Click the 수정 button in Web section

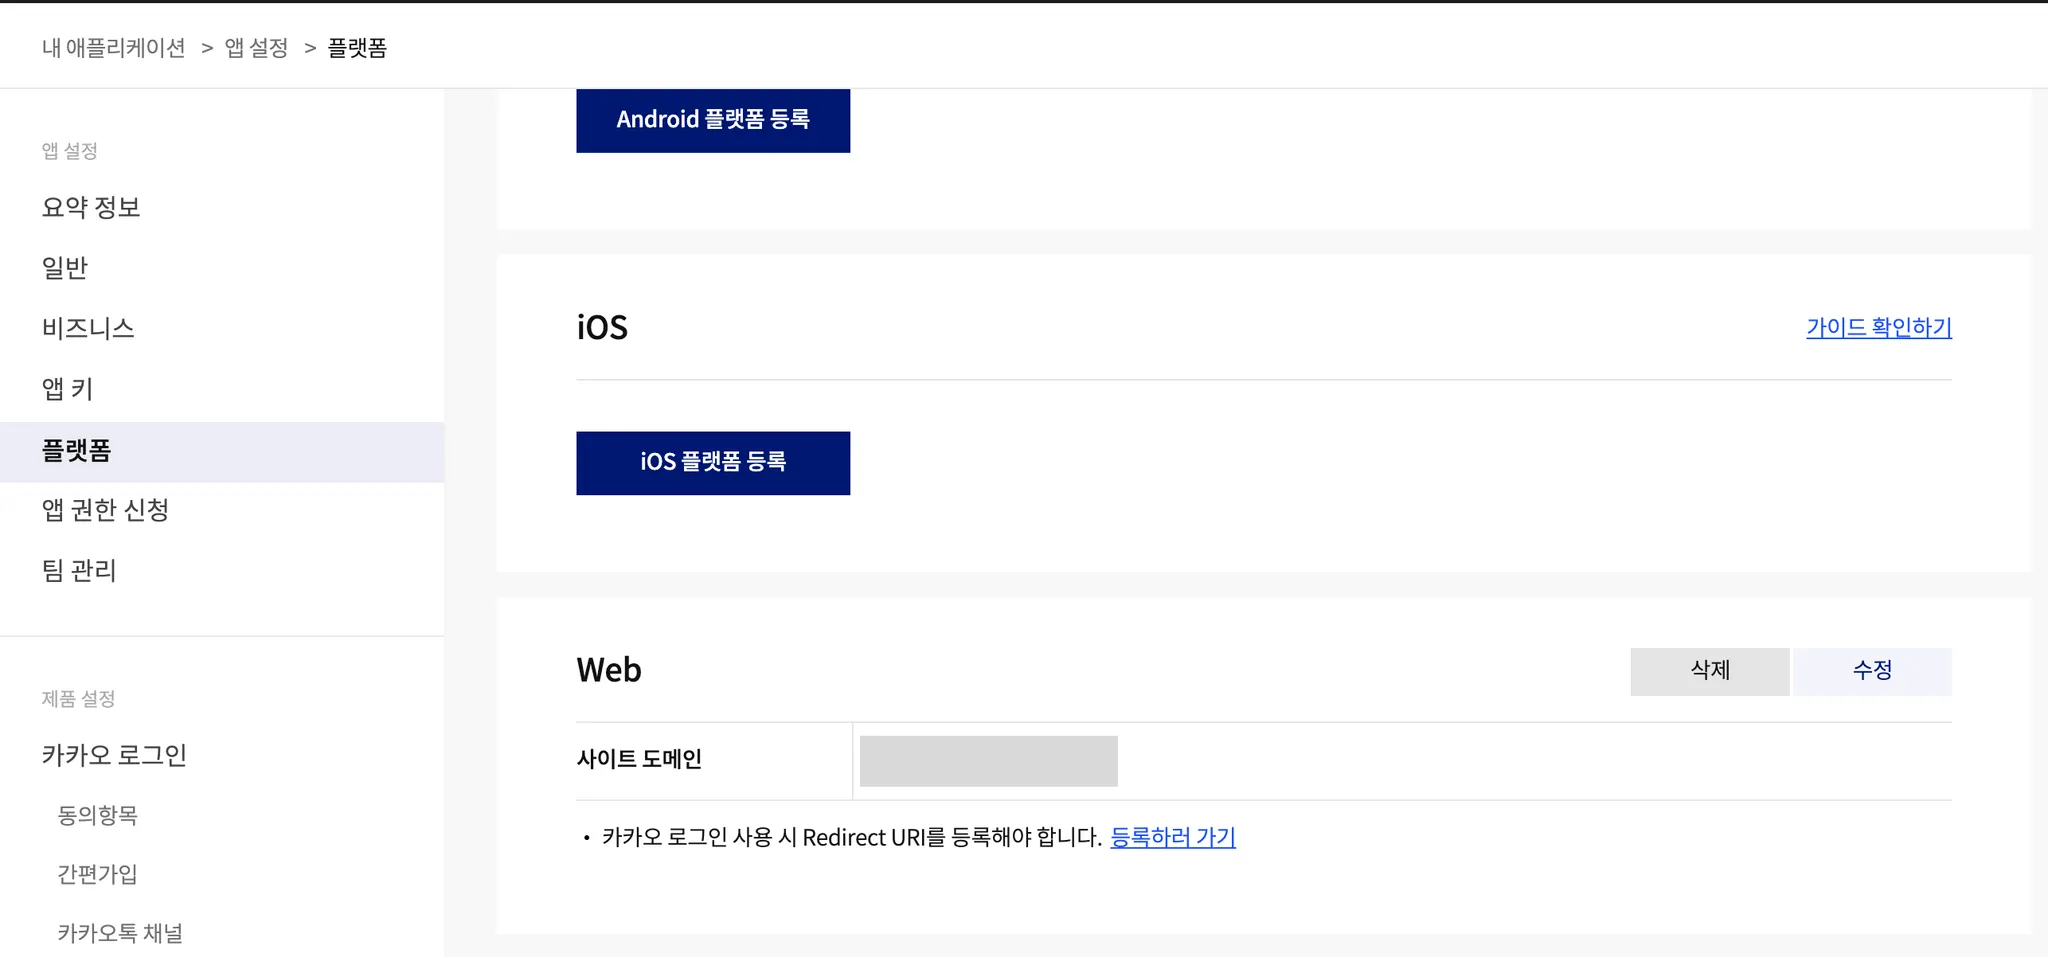tap(1871, 670)
